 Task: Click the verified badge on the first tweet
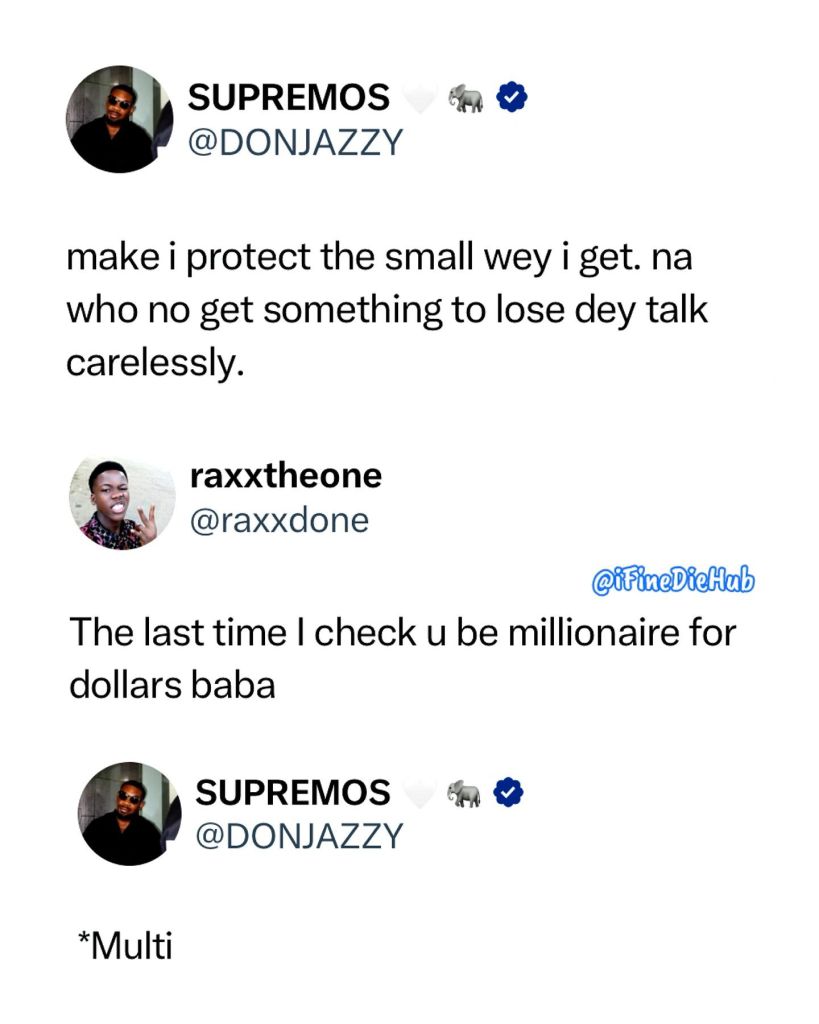[513, 98]
